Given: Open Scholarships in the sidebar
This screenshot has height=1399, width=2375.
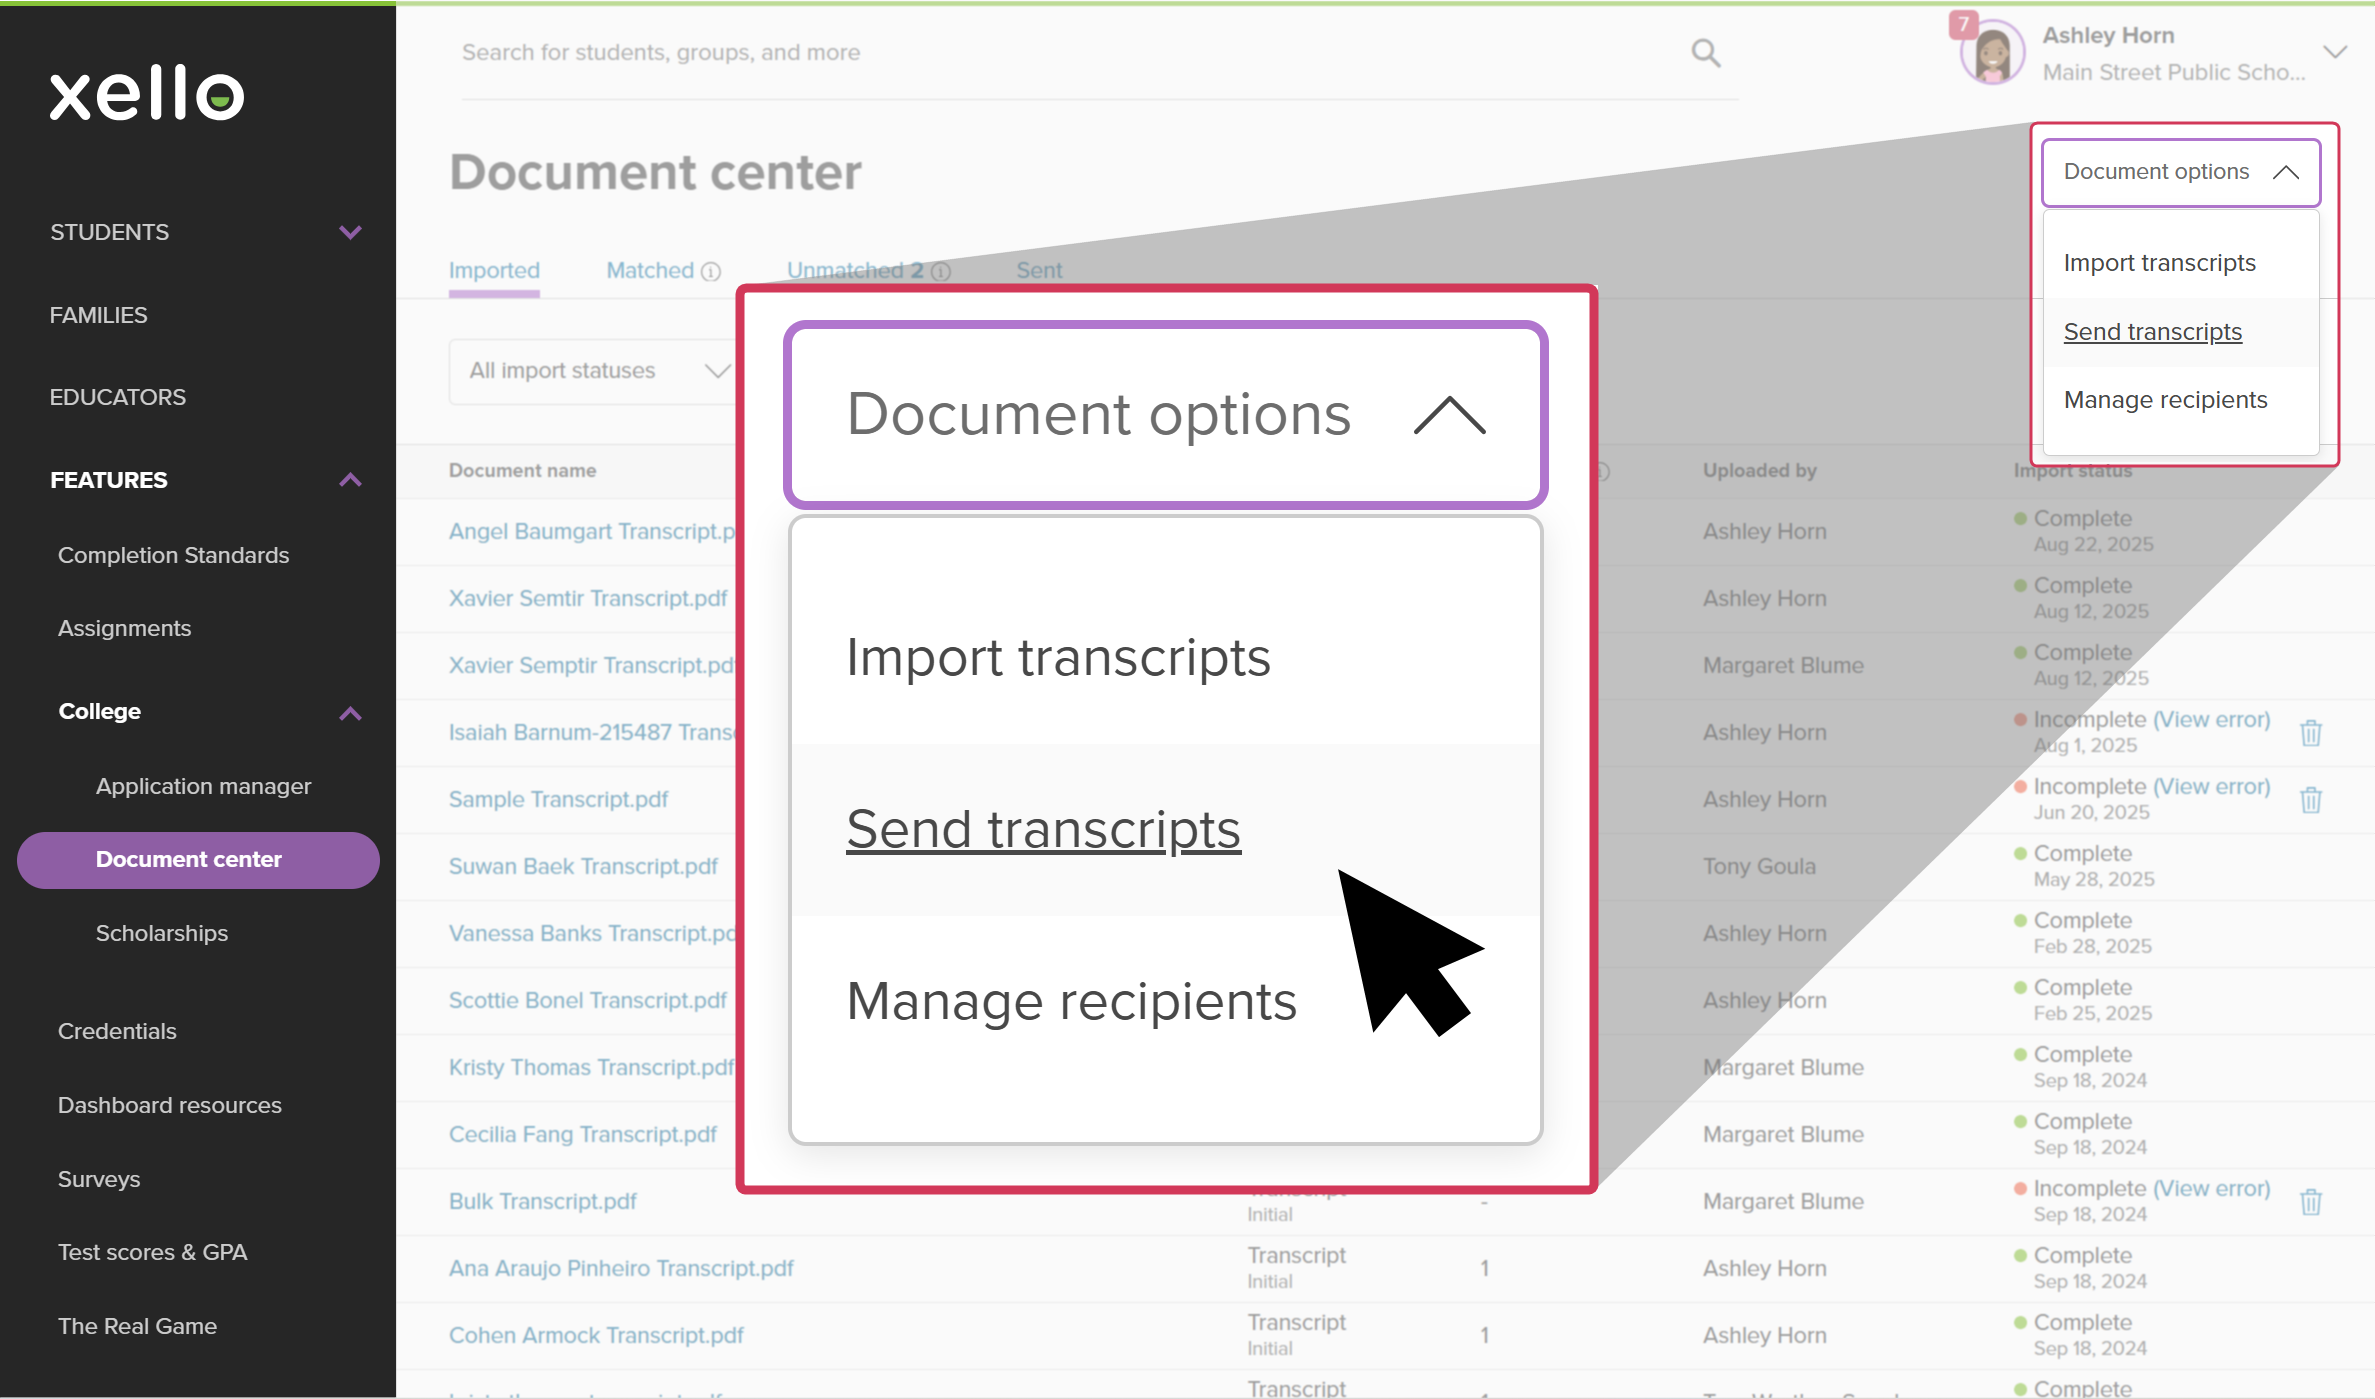Looking at the screenshot, I should click(x=162, y=933).
